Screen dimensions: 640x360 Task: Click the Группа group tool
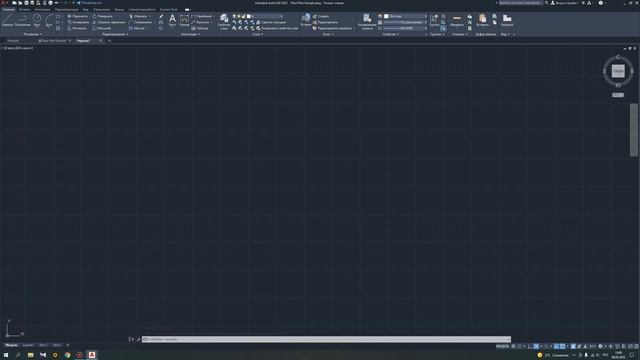(x=434, y=20)
